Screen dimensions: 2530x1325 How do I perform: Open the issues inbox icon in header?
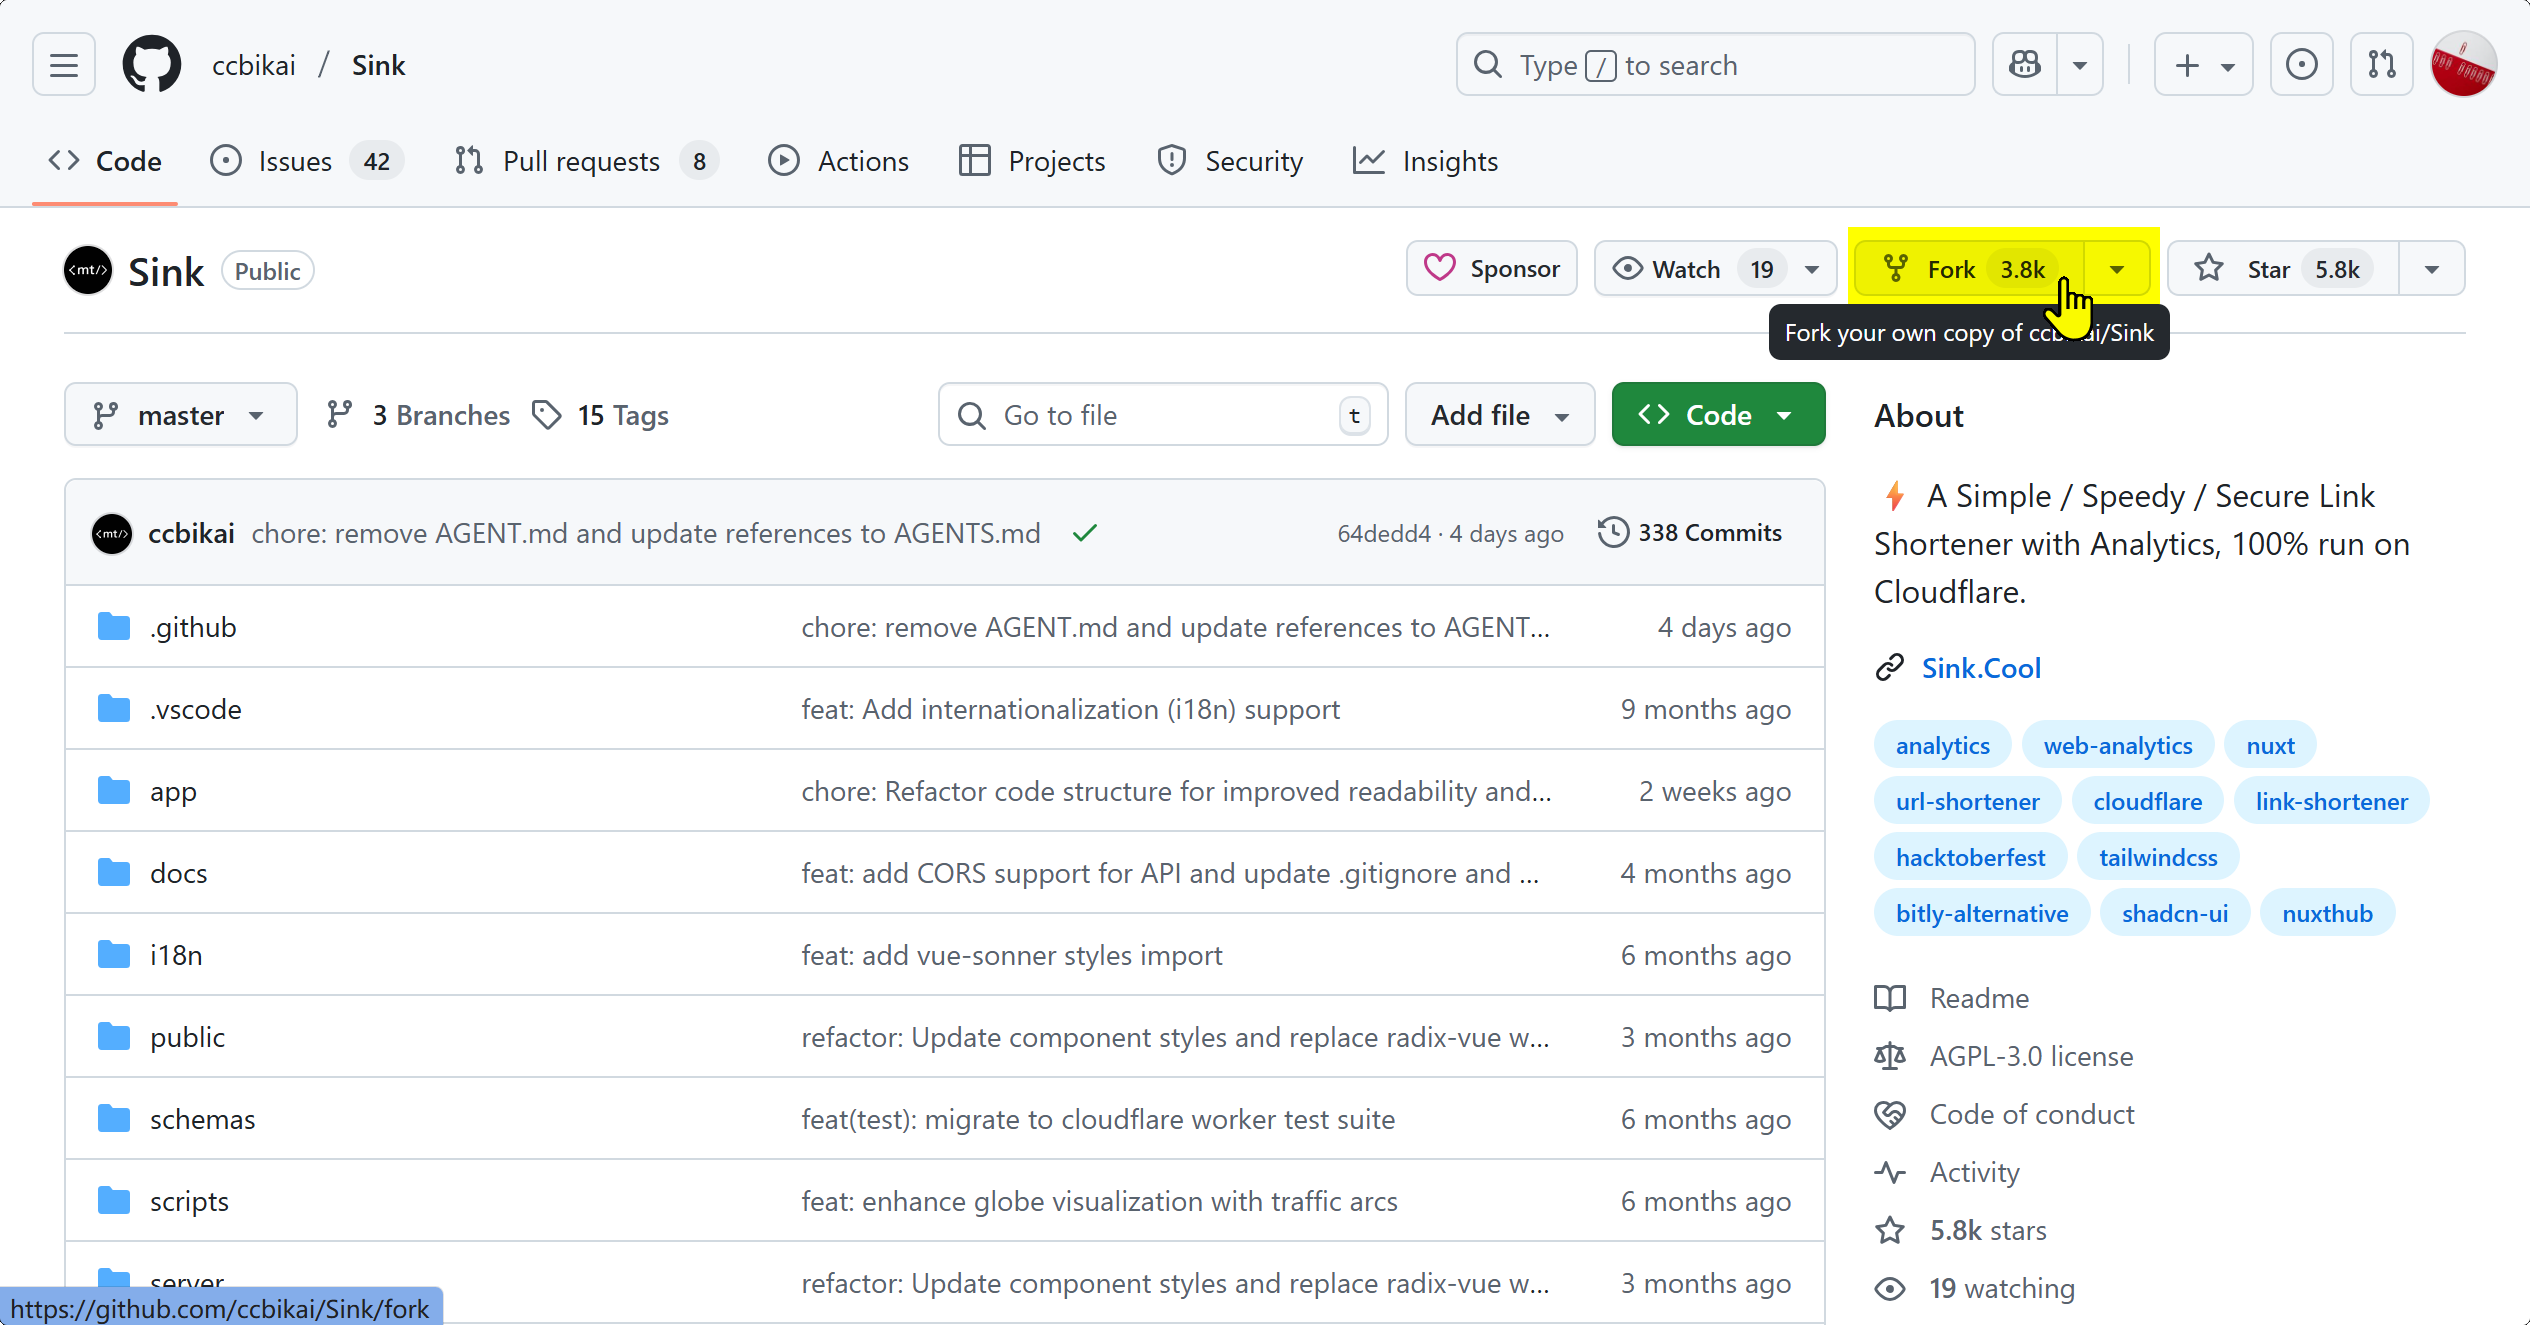tap(2301, 65)
